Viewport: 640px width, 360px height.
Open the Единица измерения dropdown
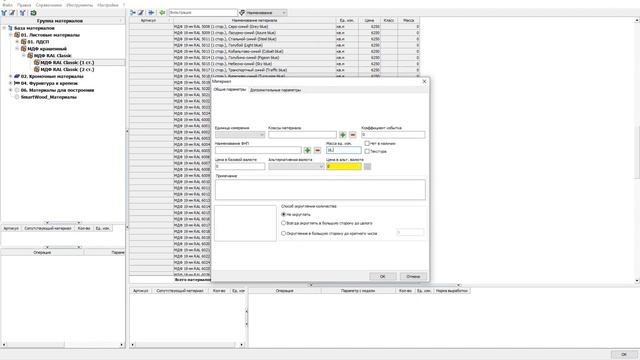point(240,135)
